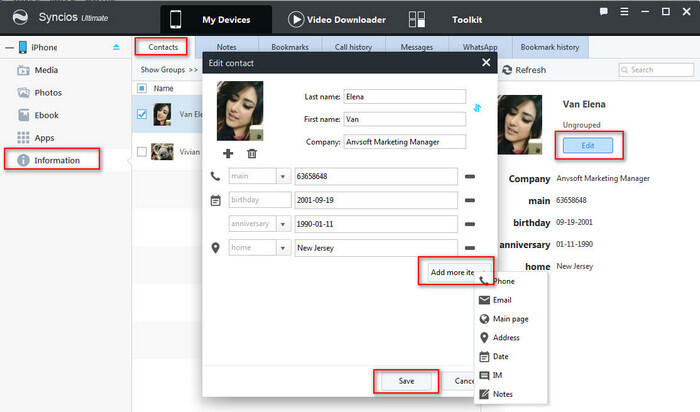Click the Company input field
This screenshot has height=412, width=700.
[404, 141]
